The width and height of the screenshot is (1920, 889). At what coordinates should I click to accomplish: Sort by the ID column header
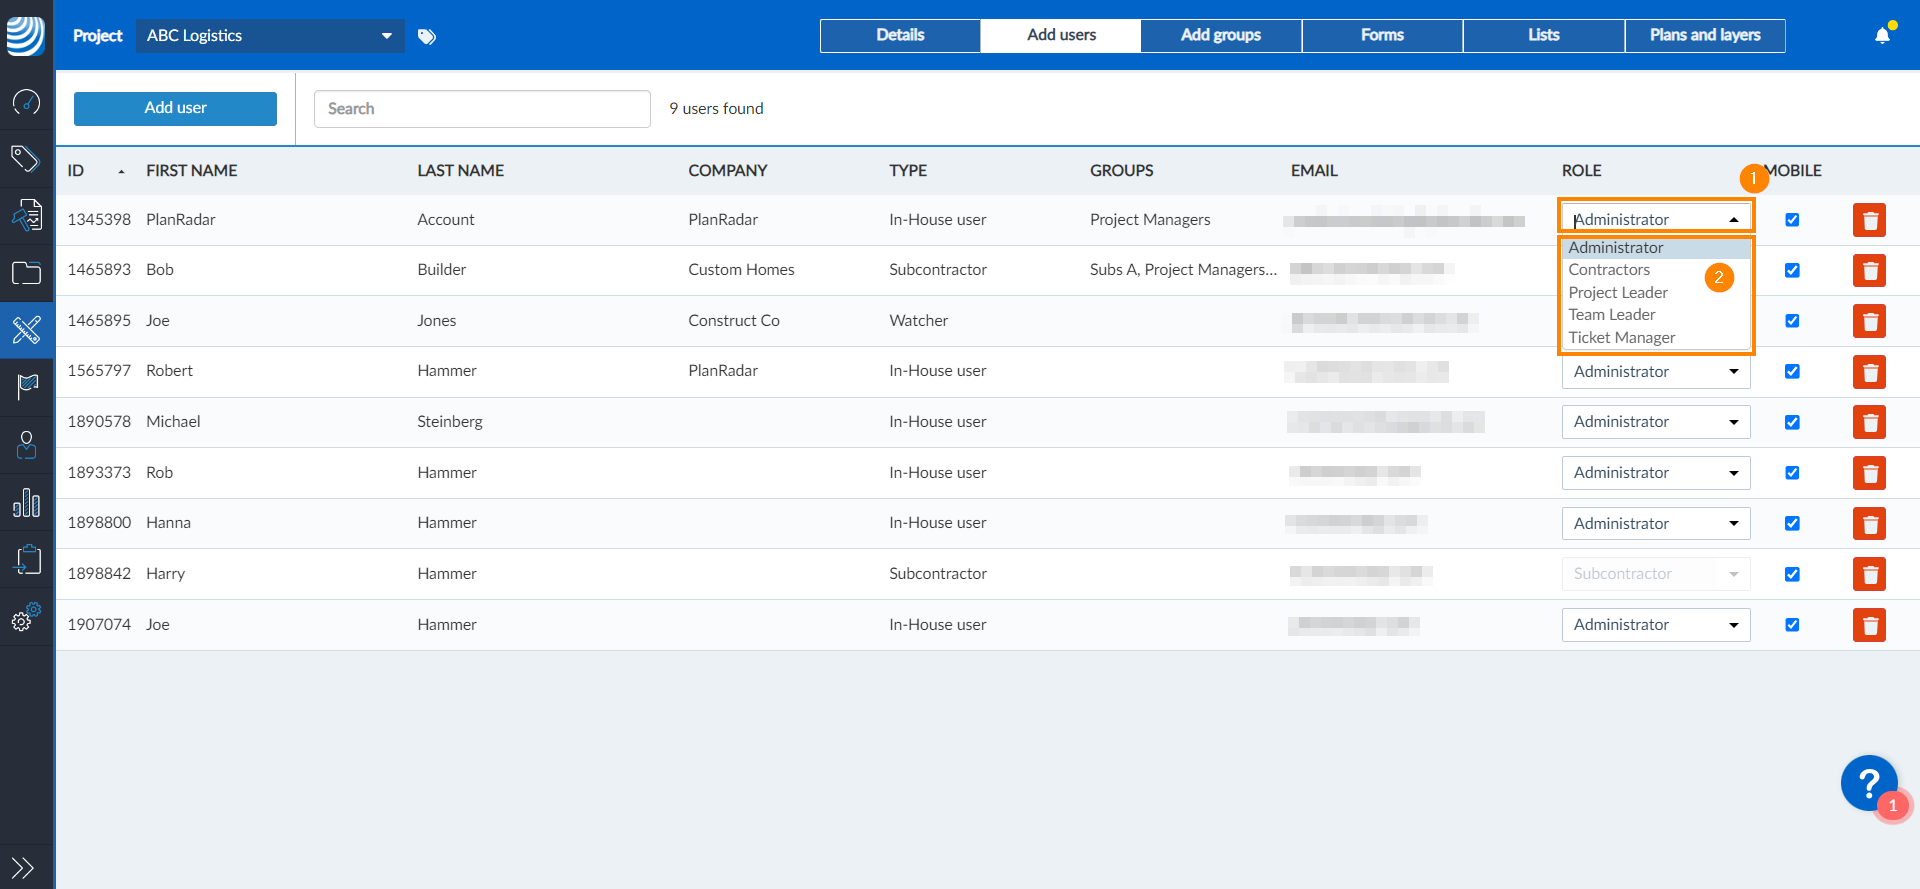tap(76, 171)
